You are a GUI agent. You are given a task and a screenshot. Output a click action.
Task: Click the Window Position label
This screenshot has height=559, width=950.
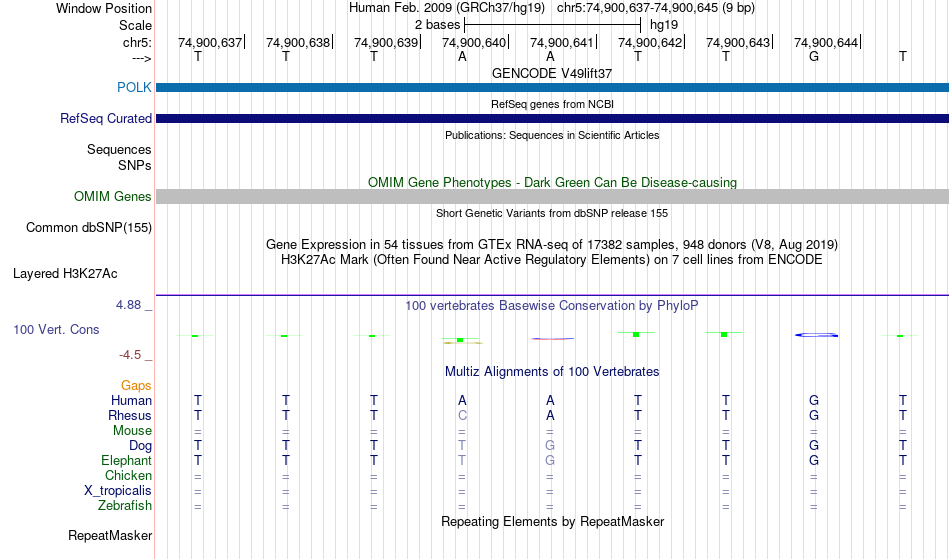click(104, 8)
